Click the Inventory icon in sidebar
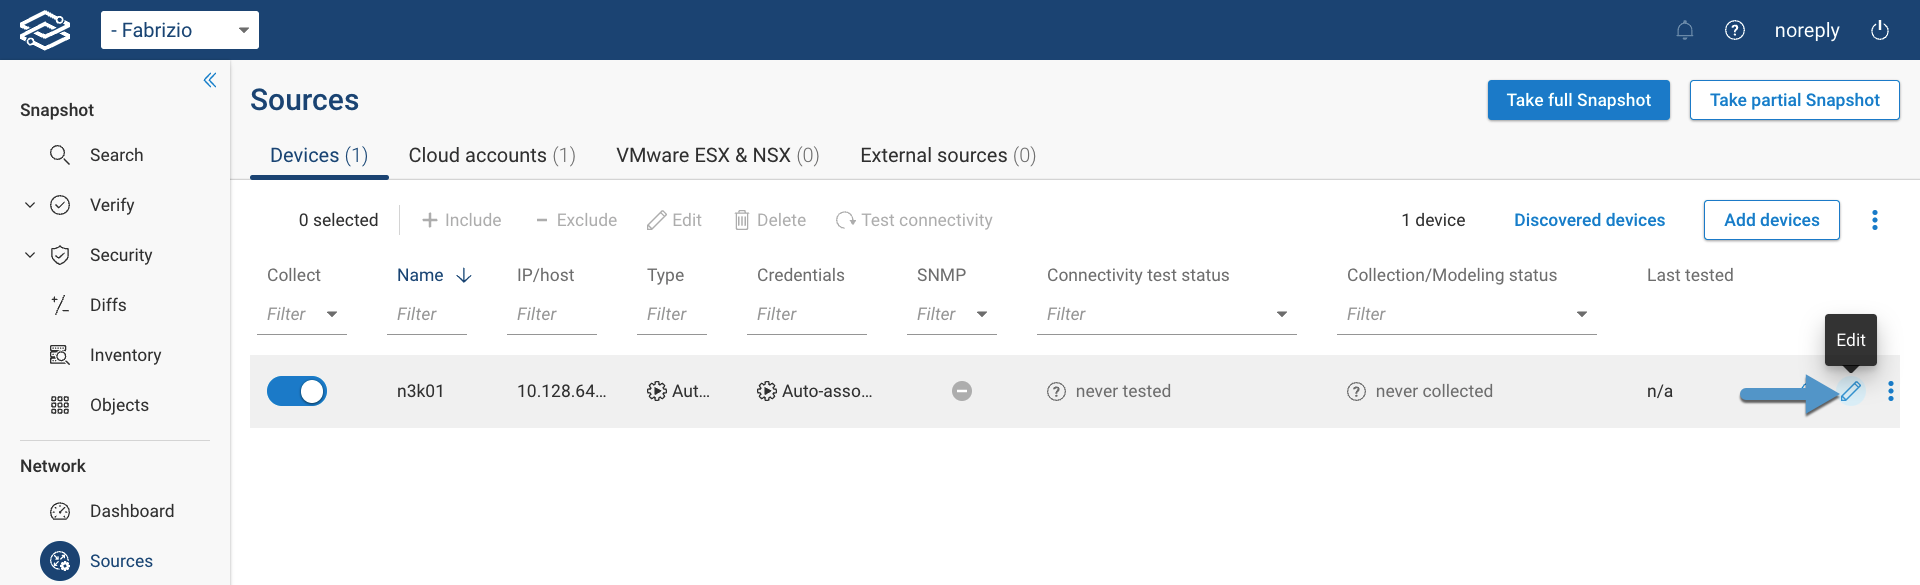Image resolution: width=1920 pixels, height=585 pixels. [60, 355]
